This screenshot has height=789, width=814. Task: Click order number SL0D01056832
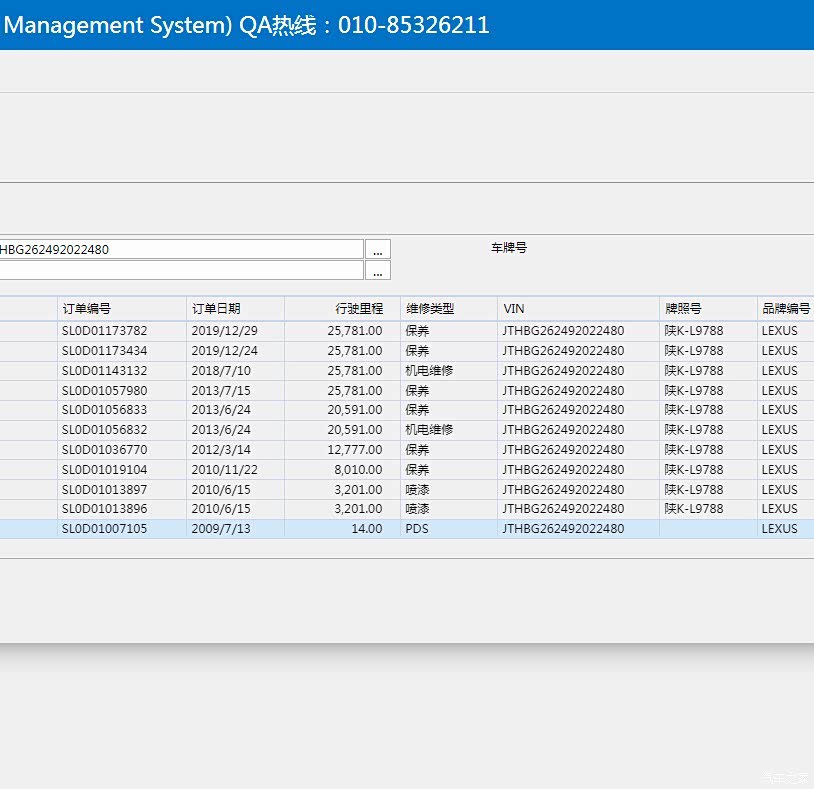pyautogui.click(x=105, y=430)
